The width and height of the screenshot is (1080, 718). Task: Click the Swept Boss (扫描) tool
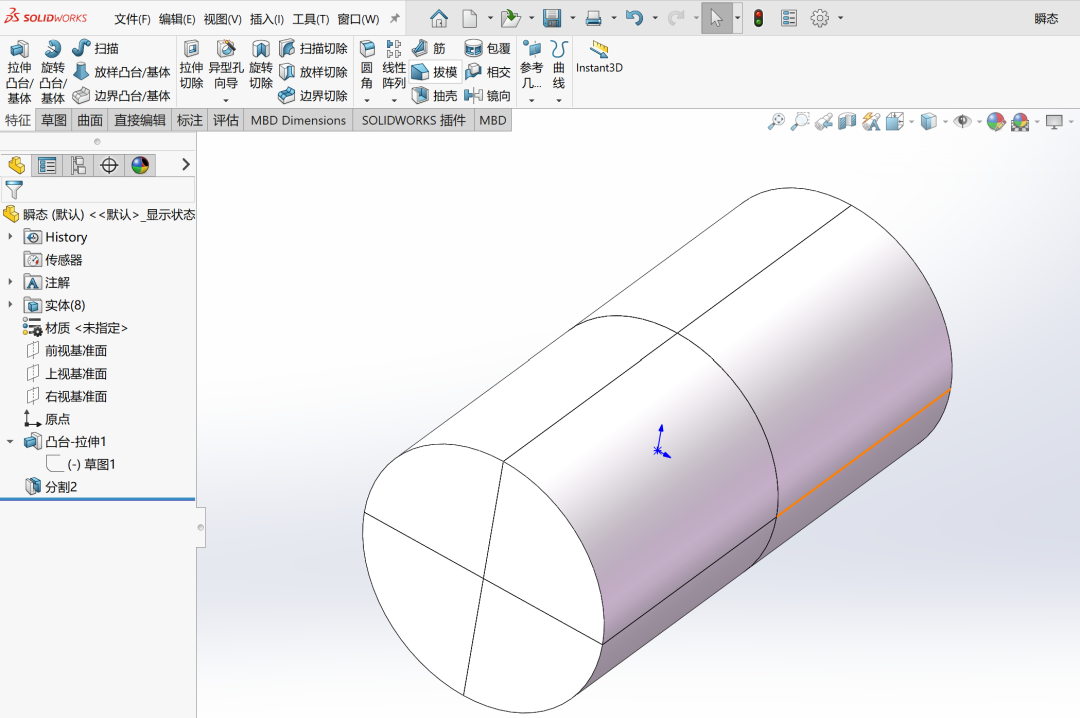[x=96, y=48]
